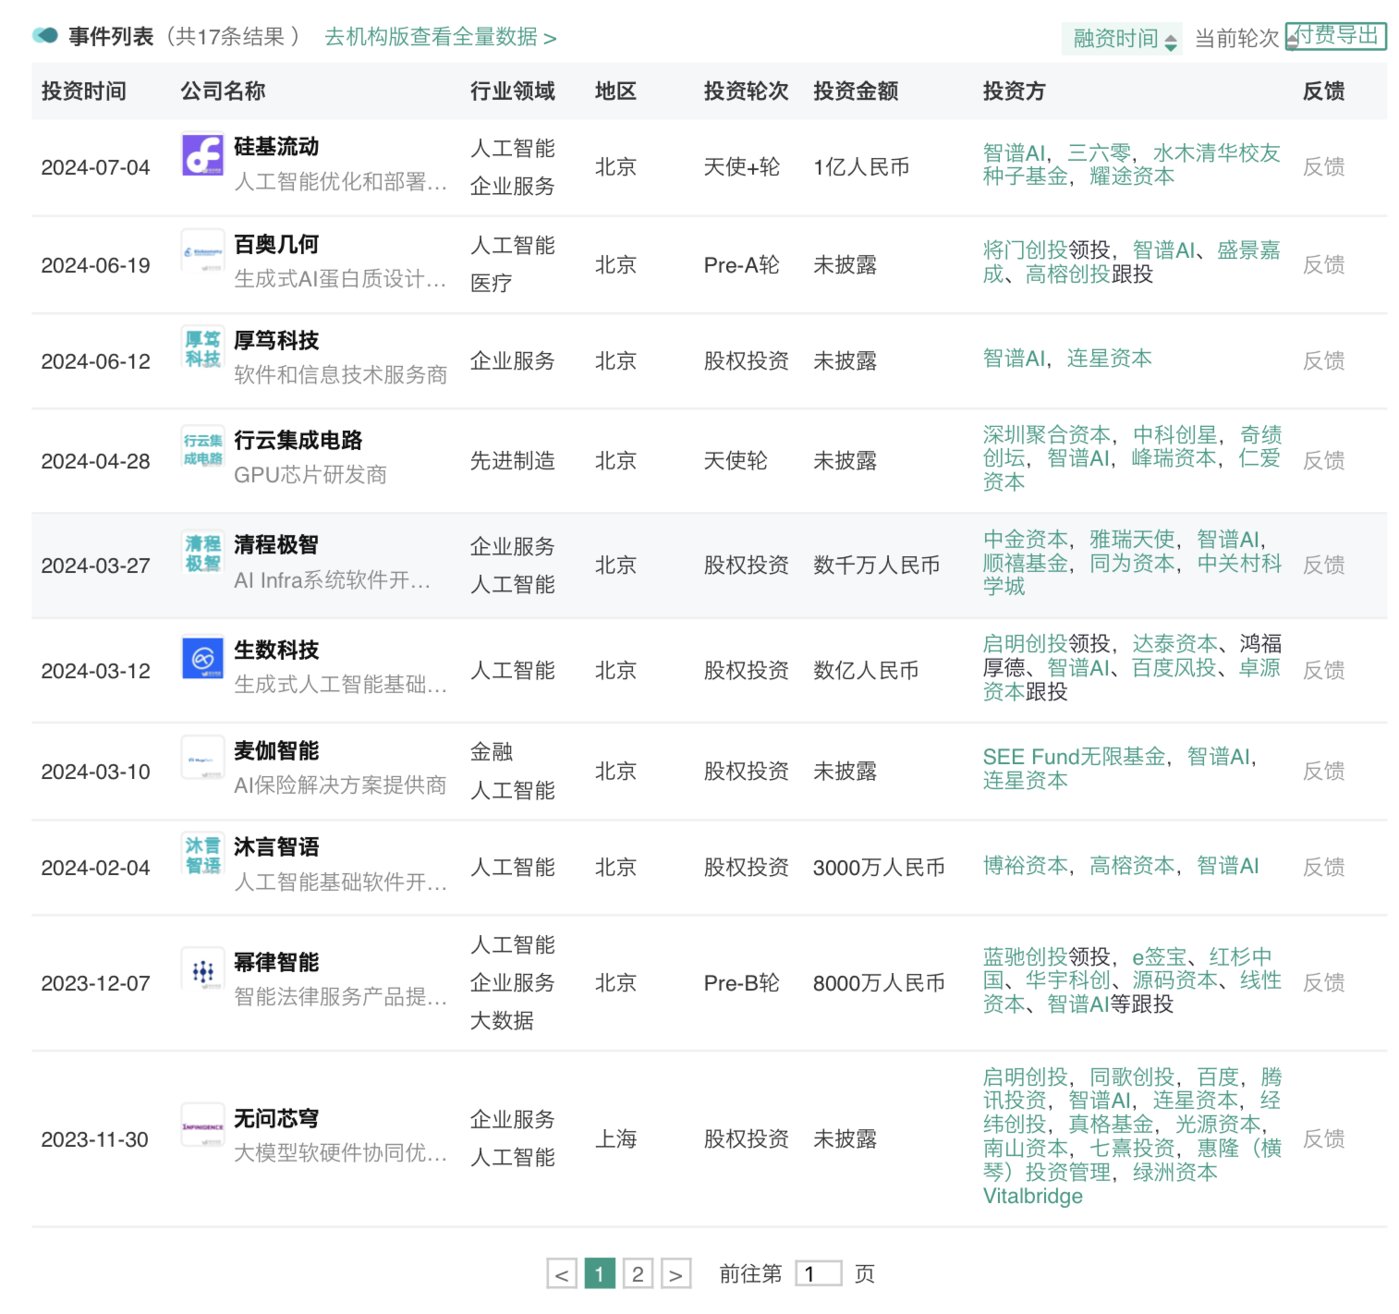Click 反馈 for 百奥几何 row

[1323, 265]
